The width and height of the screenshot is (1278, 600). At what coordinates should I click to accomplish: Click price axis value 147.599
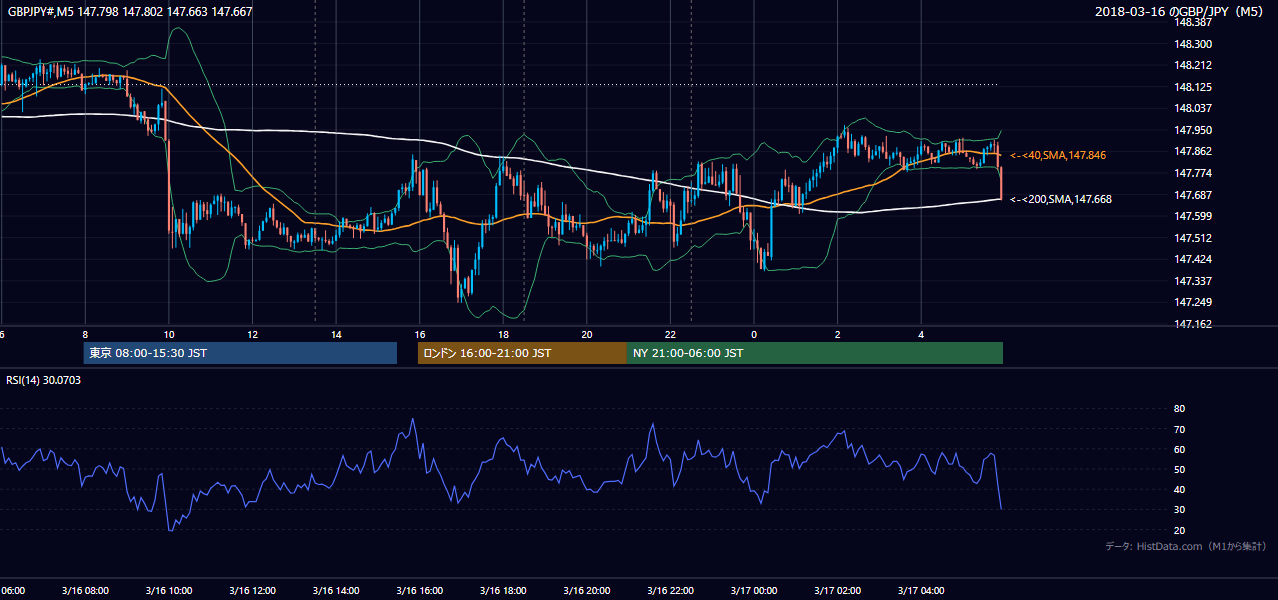point(1194,216)
